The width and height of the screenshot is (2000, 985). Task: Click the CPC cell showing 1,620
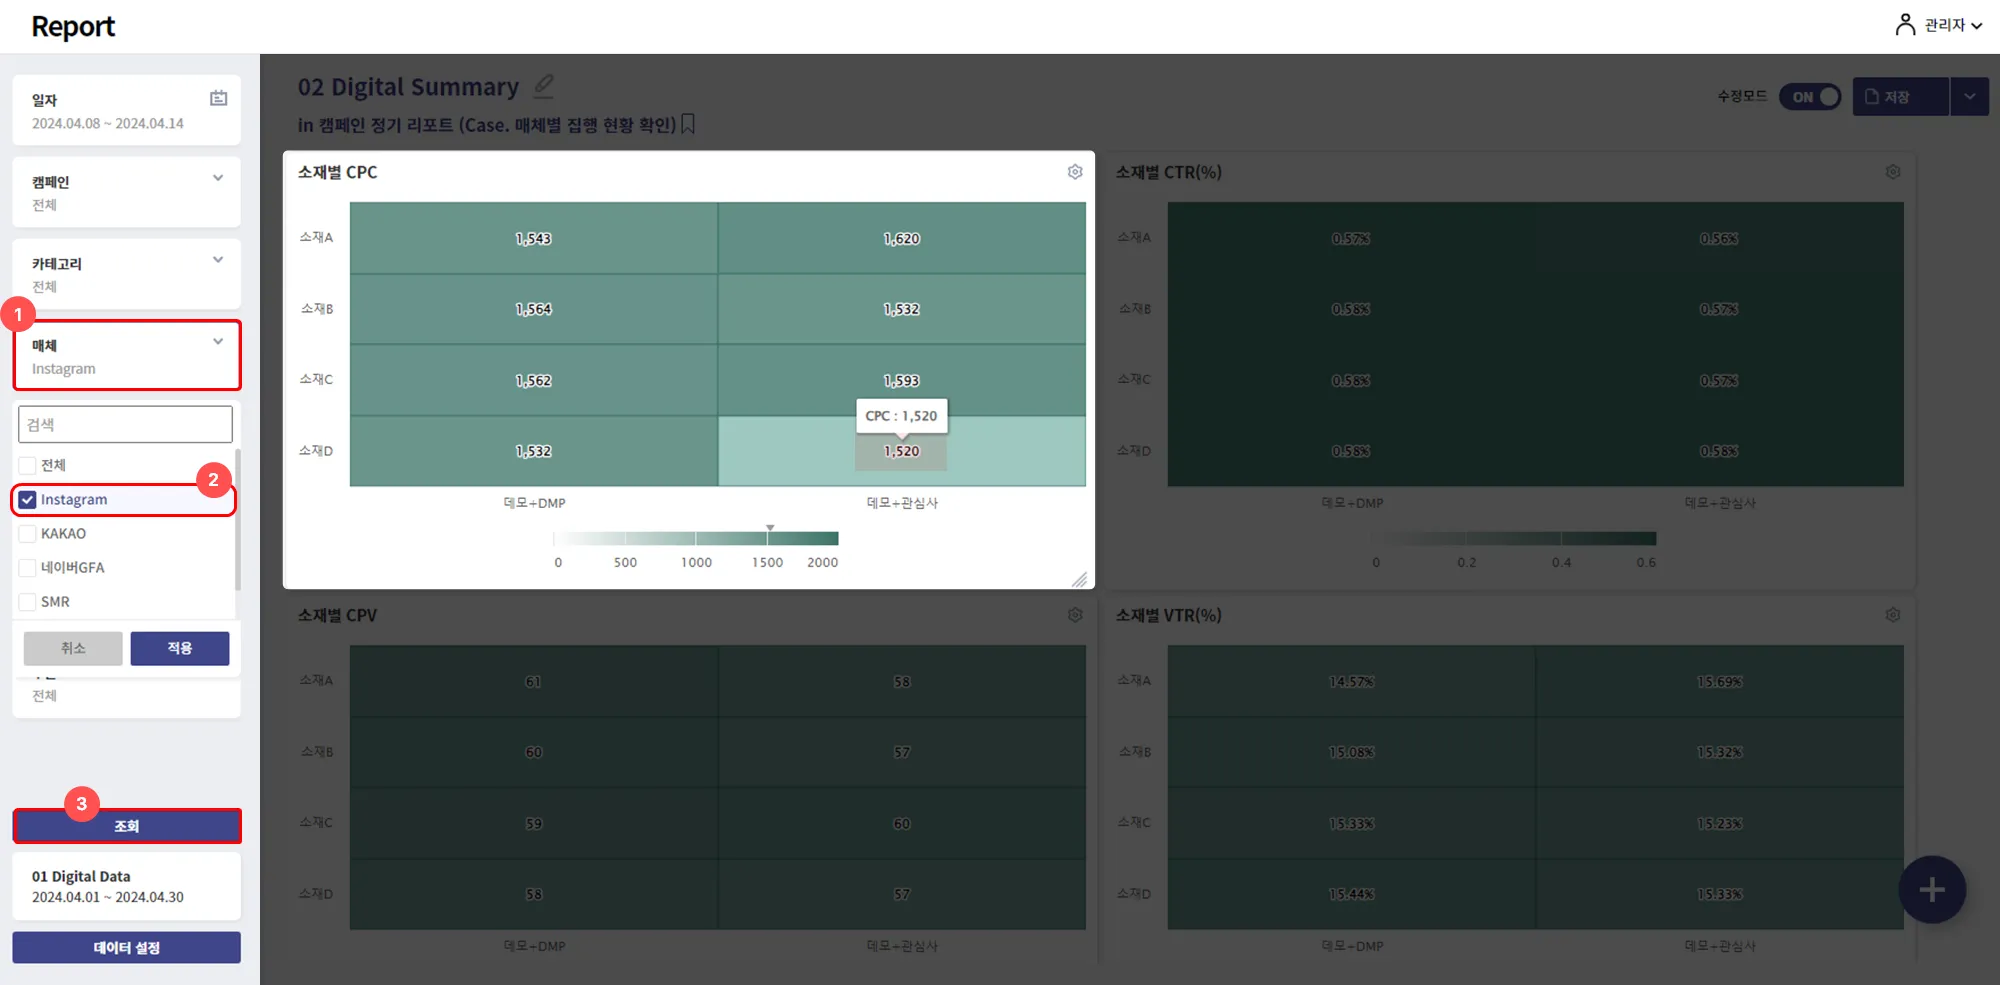pos(902,238)
